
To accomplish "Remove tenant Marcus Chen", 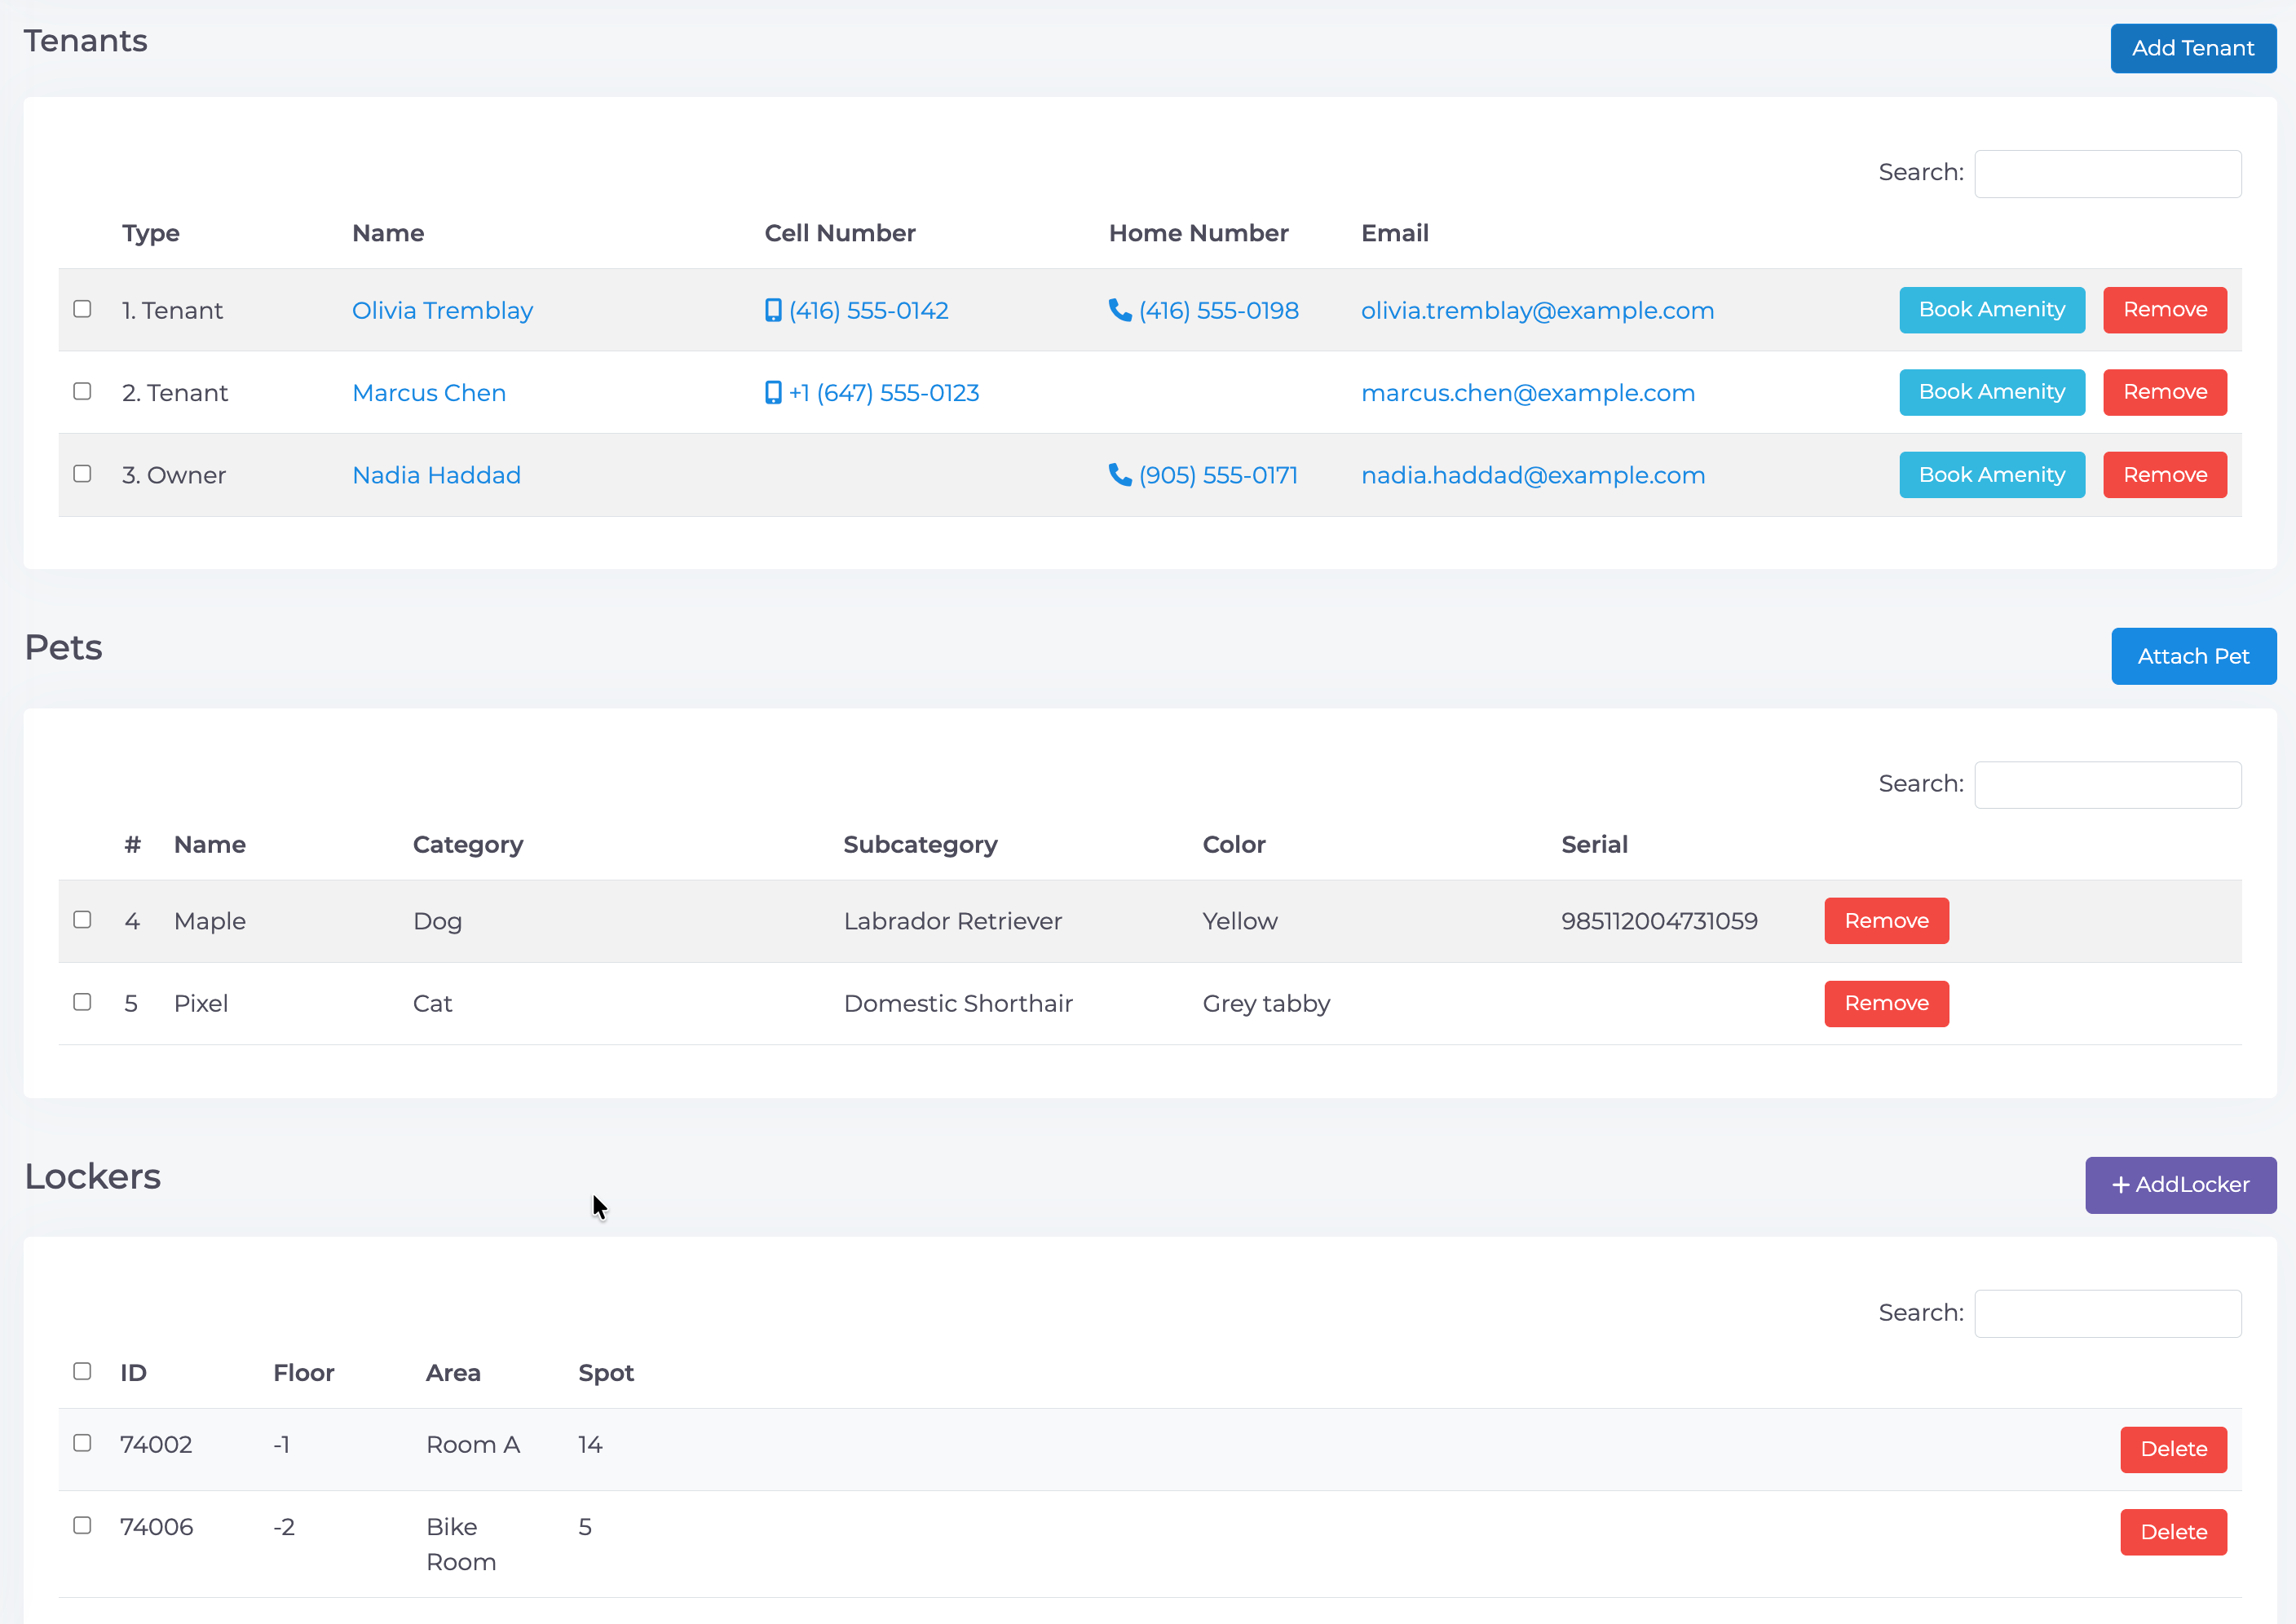I will (2165, 392).
